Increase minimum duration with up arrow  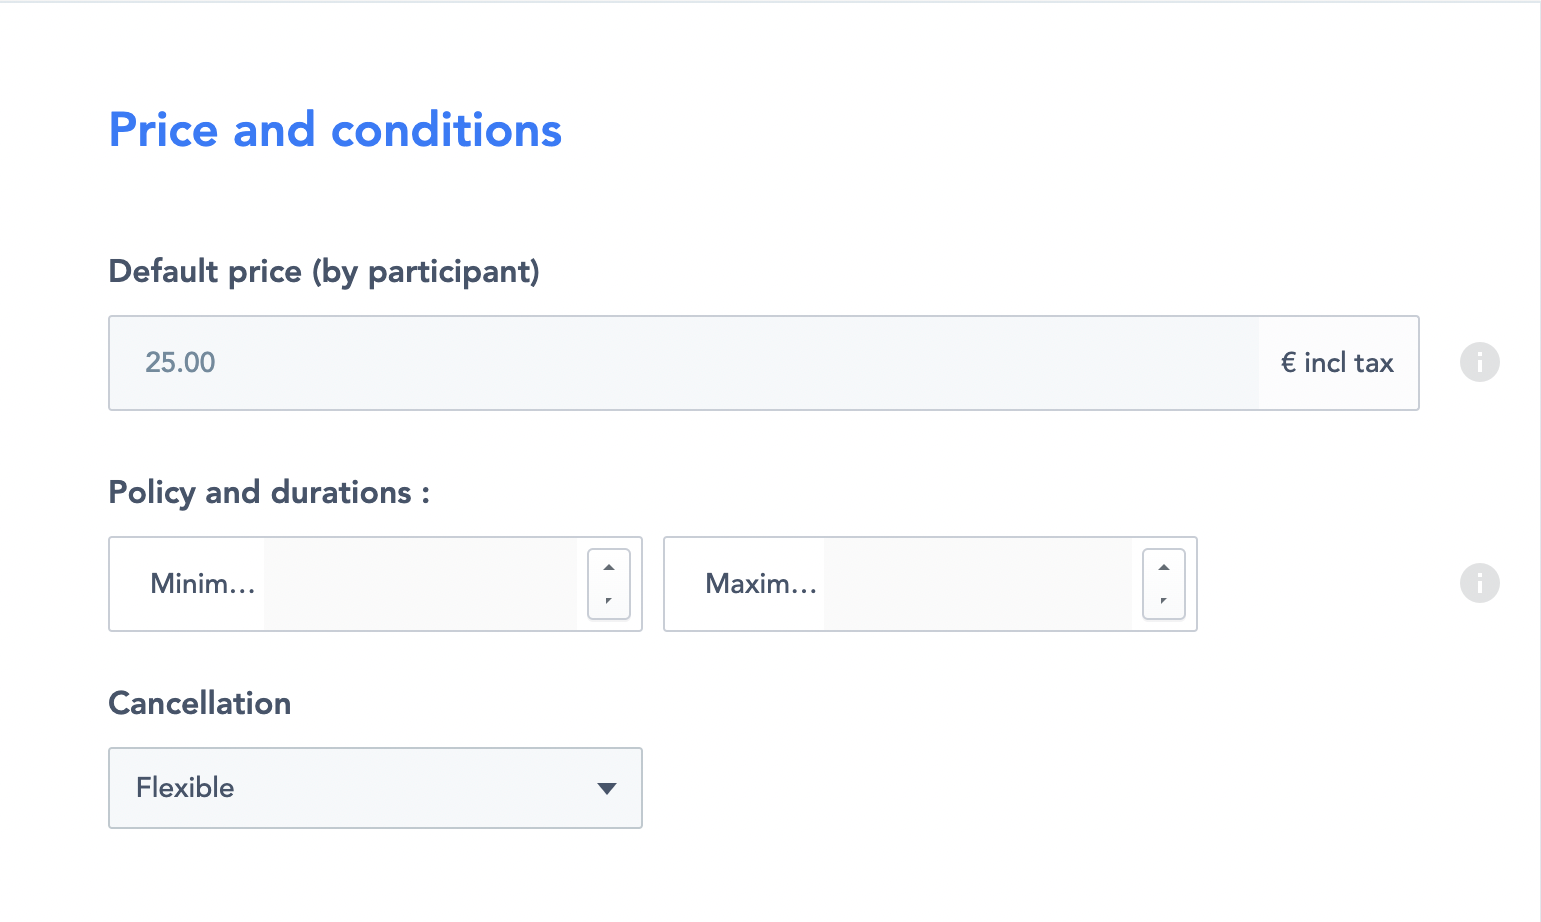coord(608,567)
